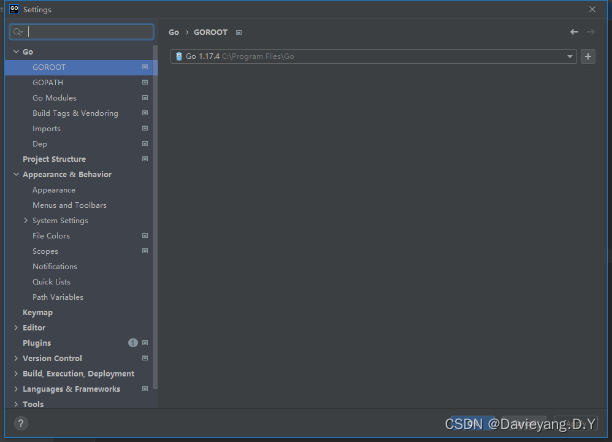Expand the Tools group
Screen dimensions: 612x442
(16, 404)
